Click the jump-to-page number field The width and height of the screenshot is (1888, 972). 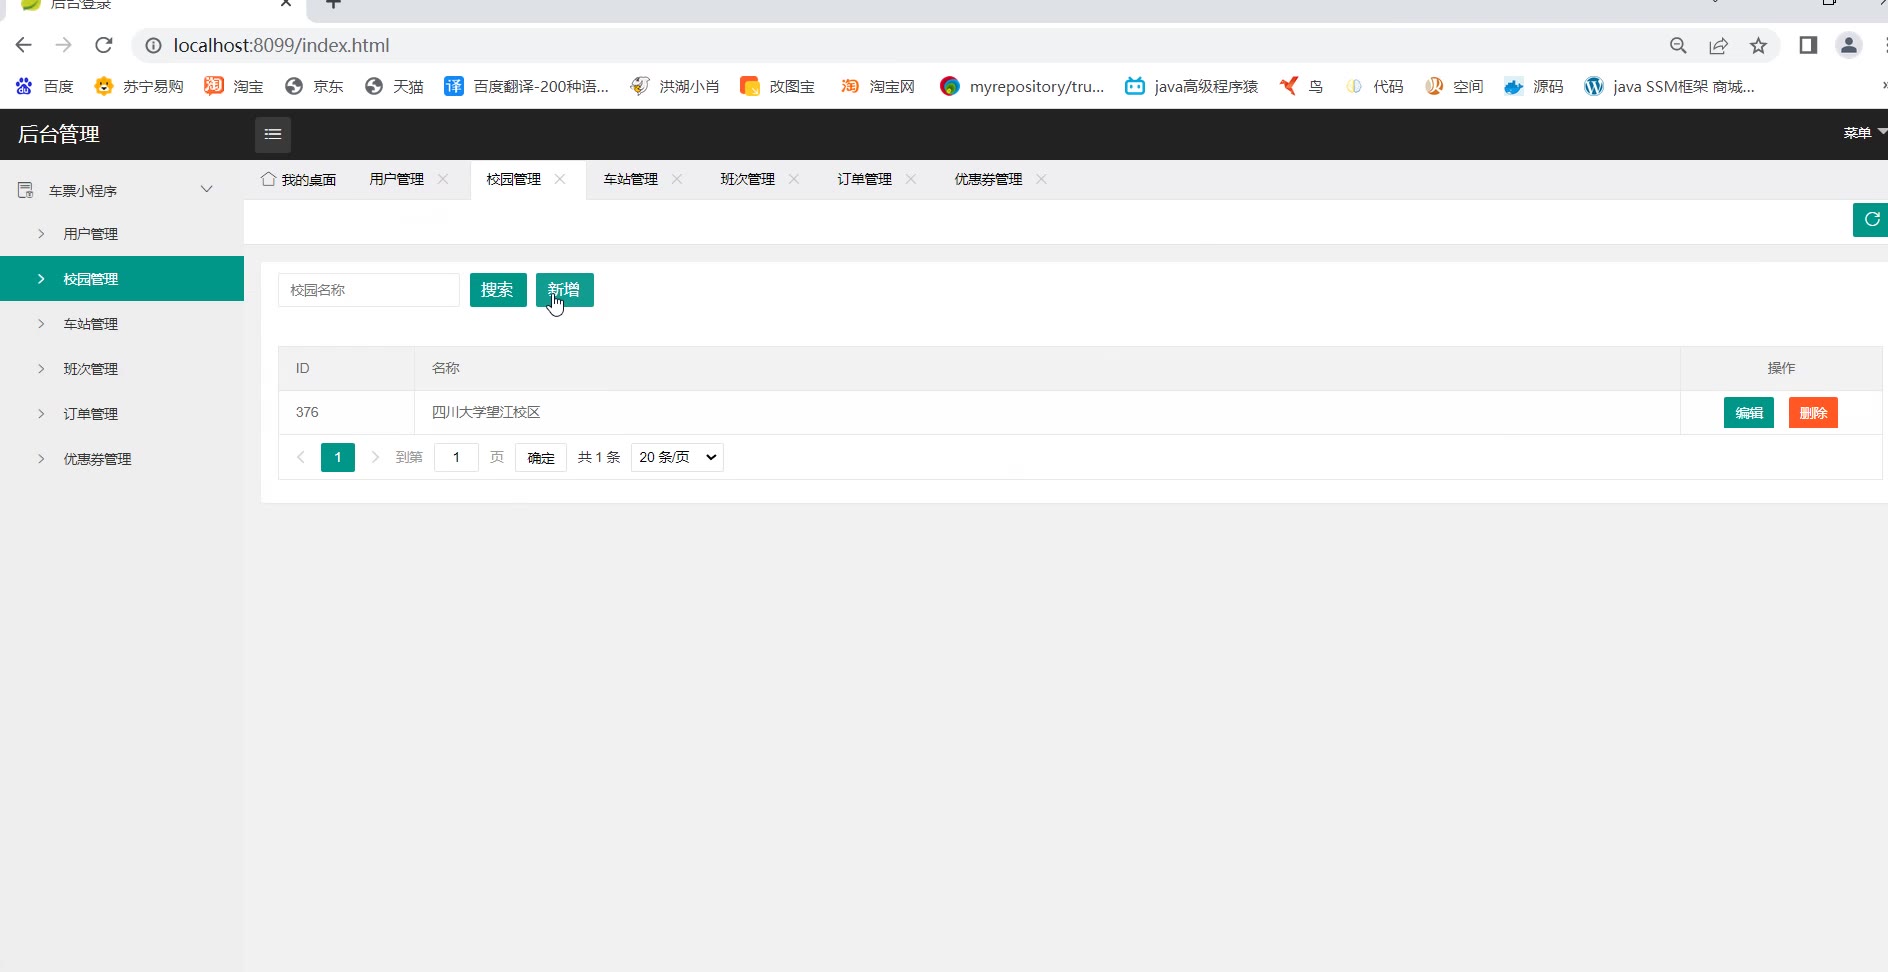point(456,457)
